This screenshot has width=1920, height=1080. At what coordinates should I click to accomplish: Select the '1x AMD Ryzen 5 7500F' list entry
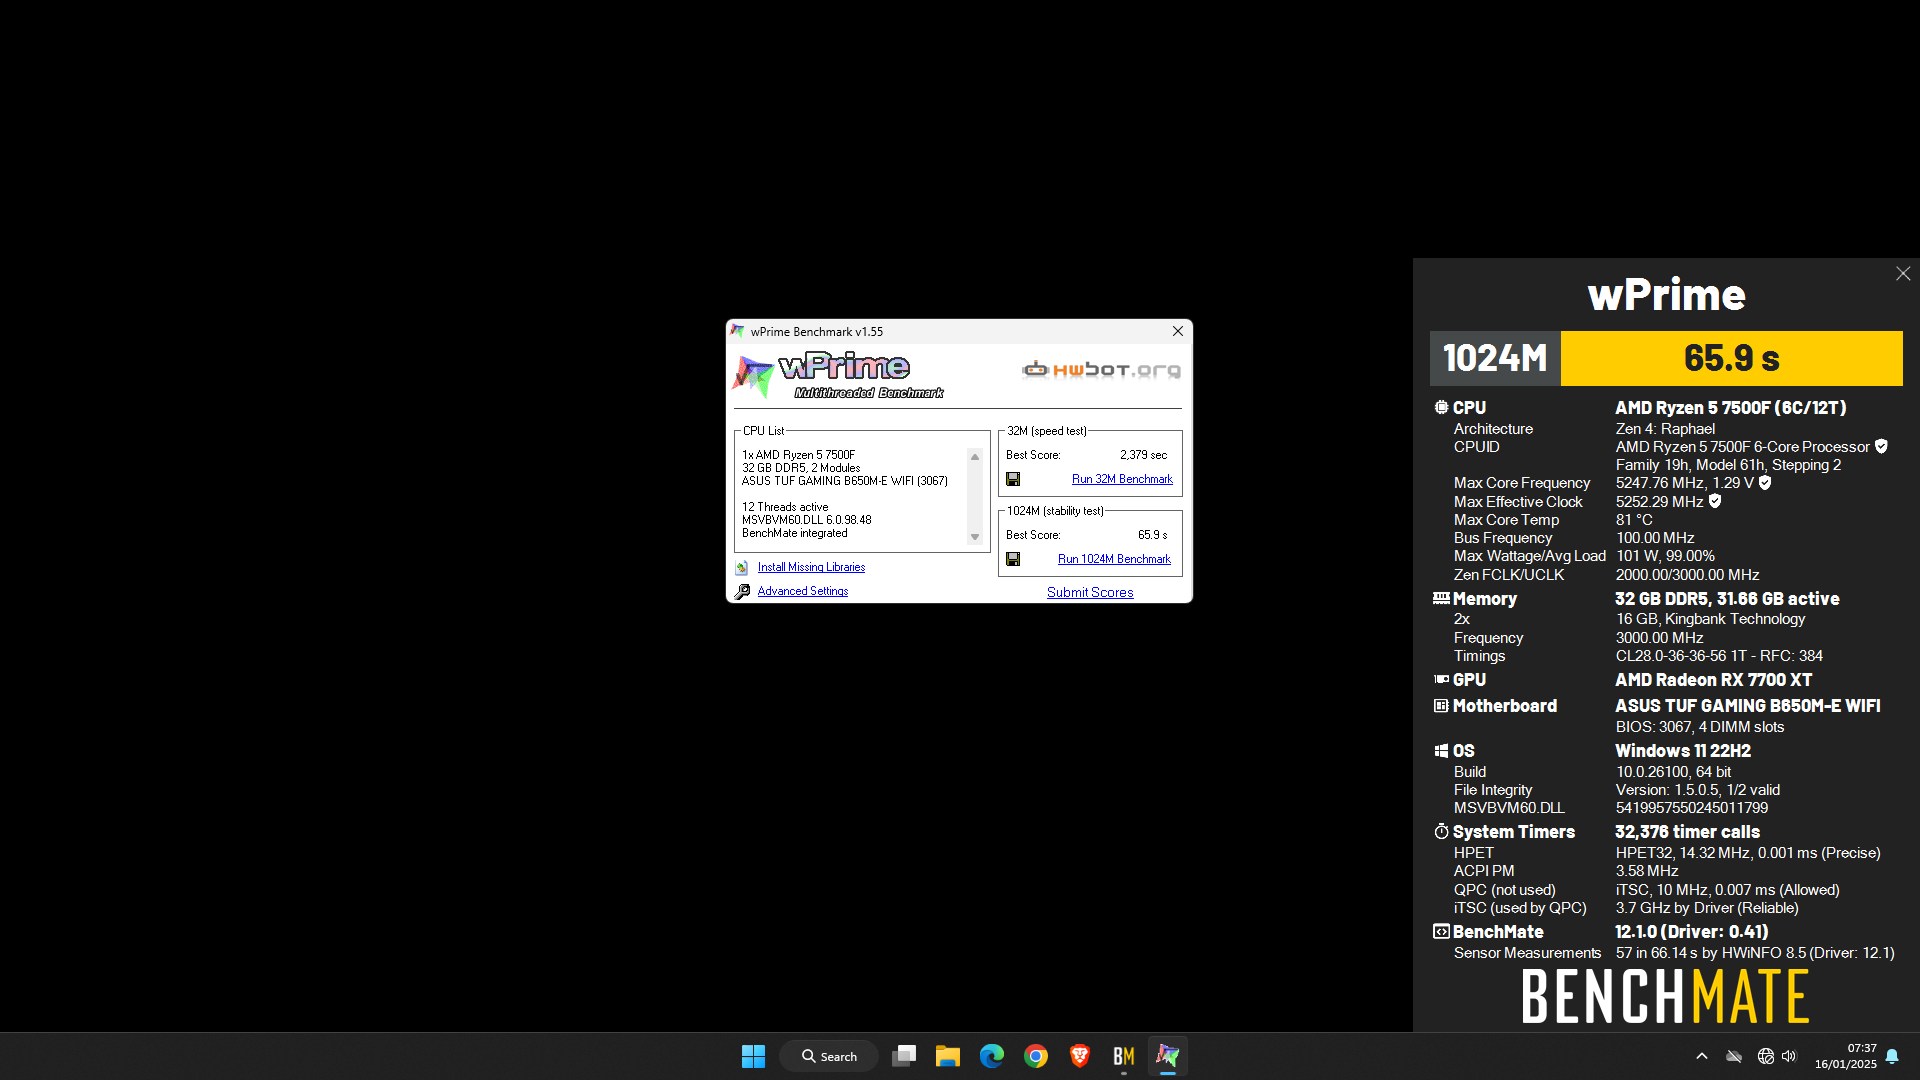pos(799,455)
